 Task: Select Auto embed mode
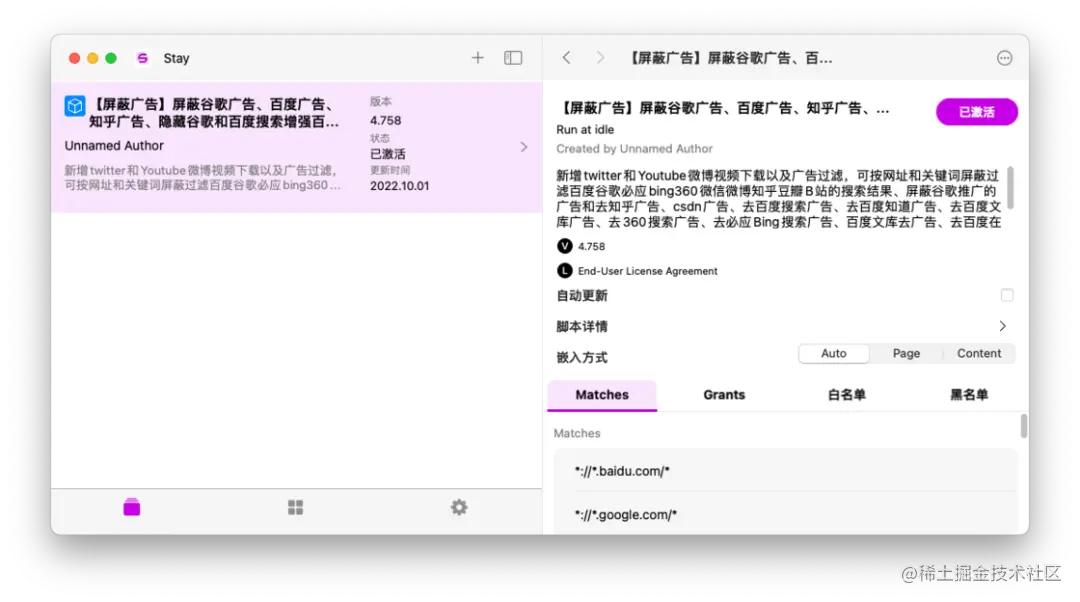pyautogui.click(x=833, y=353)
